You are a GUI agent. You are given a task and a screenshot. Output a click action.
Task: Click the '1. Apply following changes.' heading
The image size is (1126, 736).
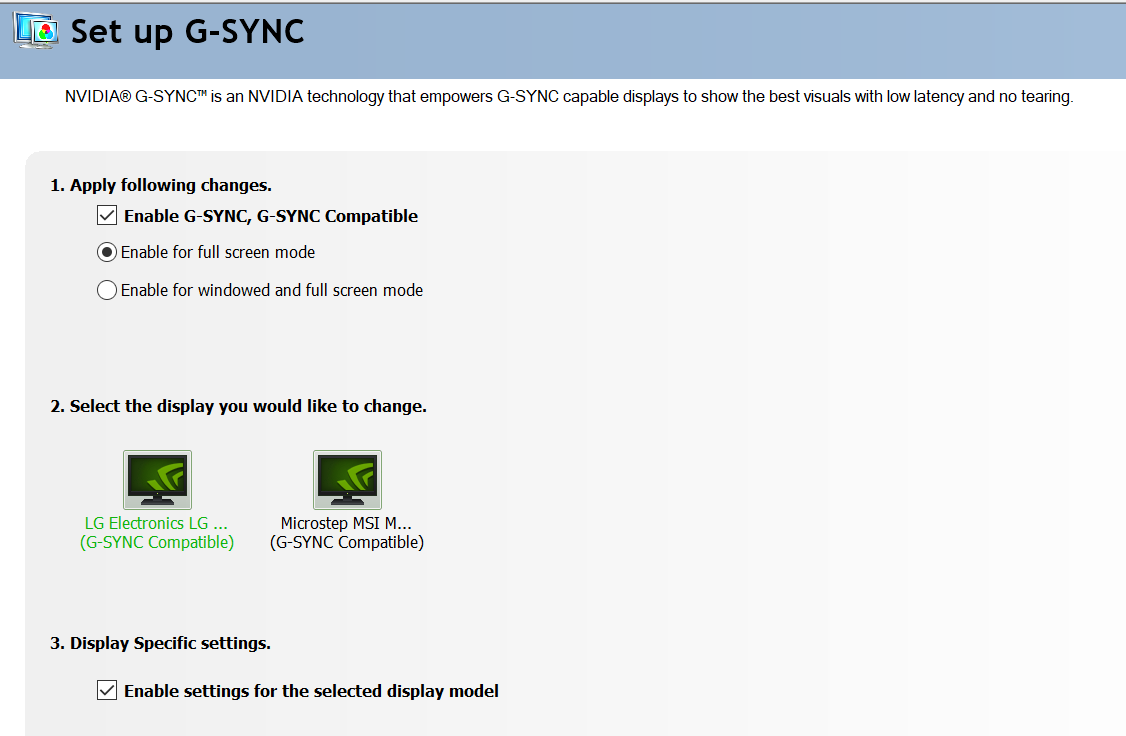point(161,185)
